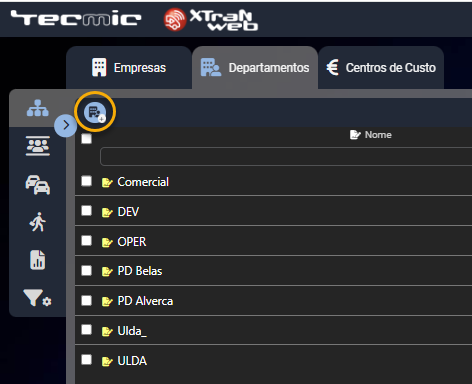Open the reports chart document icon
Image resolution: width=472 pixels, height=384 pixels.
[x=38, y=260]
